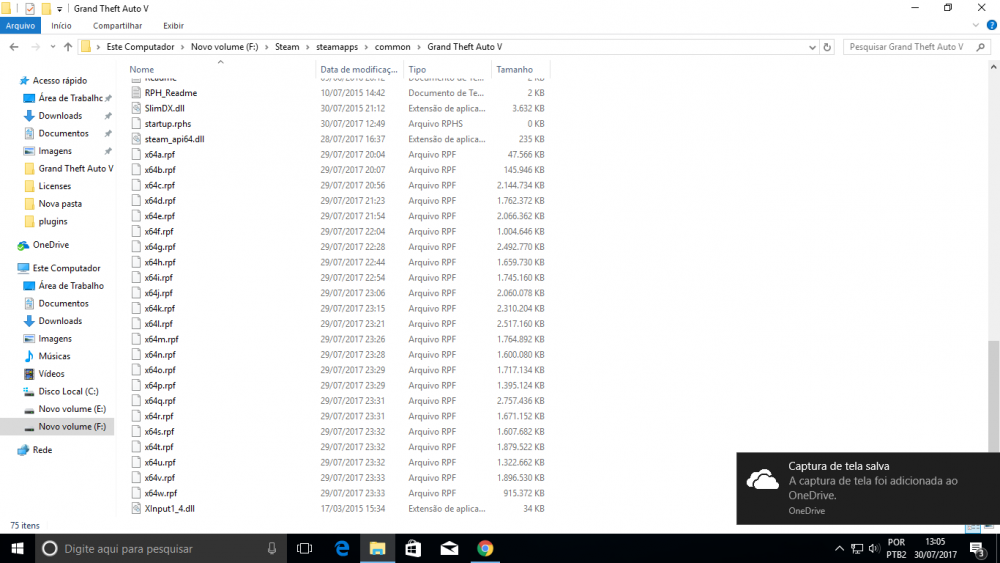The width and height of the screenshot is (1000, 563).
Task: Click the file list vertical scrollbar thumb
Action: click(993, 395)
